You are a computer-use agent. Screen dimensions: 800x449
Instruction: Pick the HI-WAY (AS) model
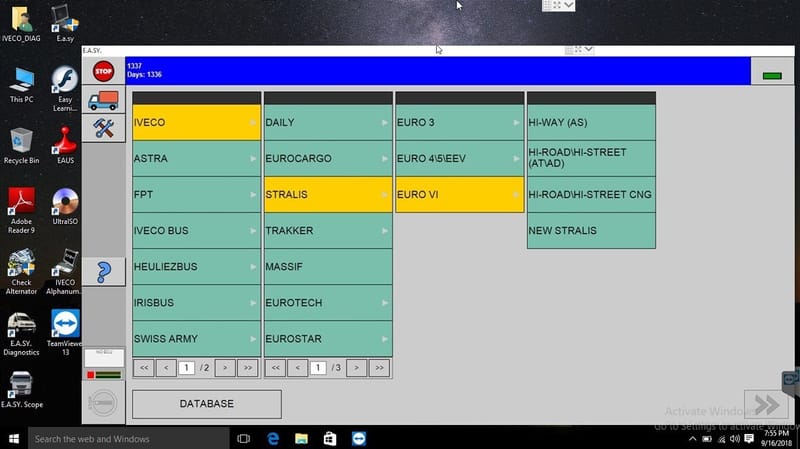click(591, 122)
